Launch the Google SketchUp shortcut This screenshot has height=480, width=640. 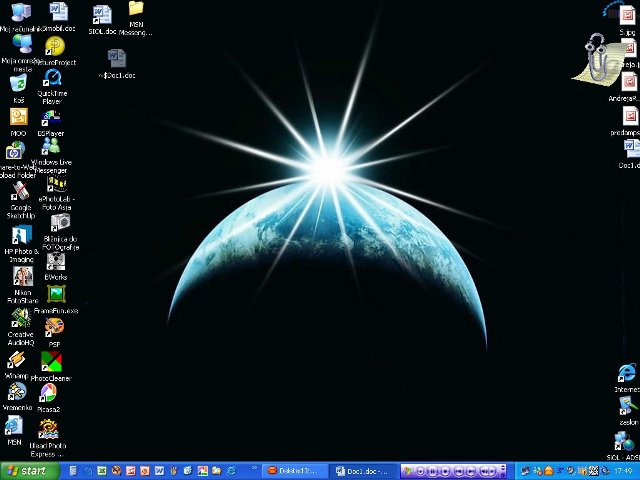click(20, 191)
